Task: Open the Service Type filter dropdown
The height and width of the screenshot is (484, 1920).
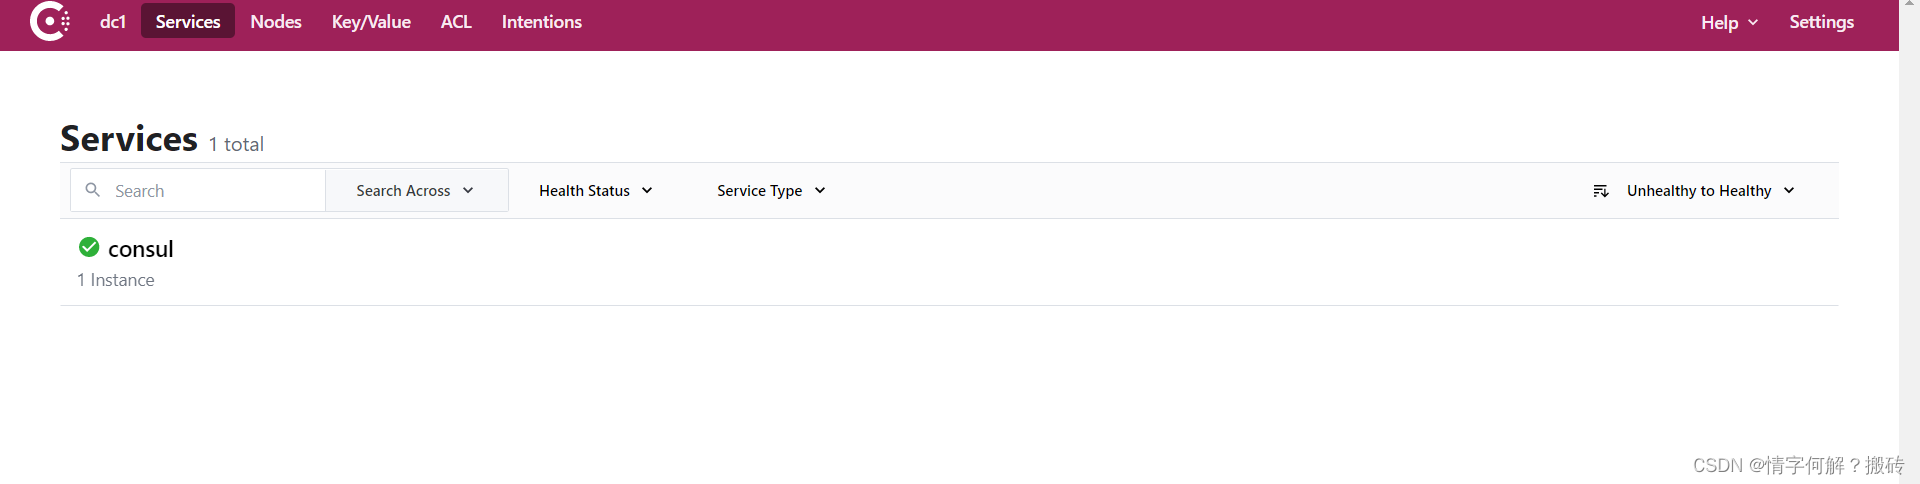Action: 771,190
